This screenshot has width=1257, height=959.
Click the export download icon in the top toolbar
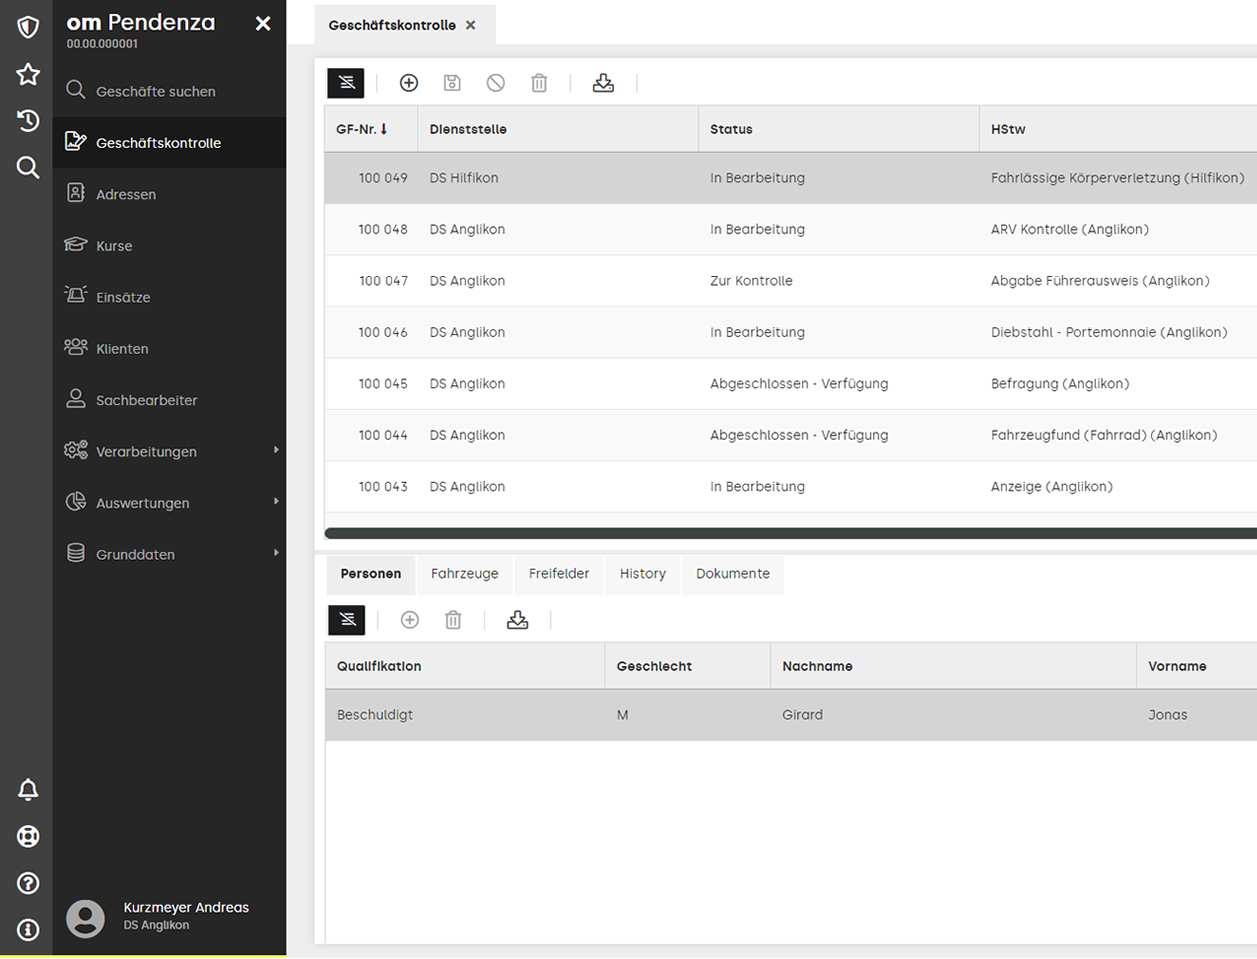click(603, 83)
